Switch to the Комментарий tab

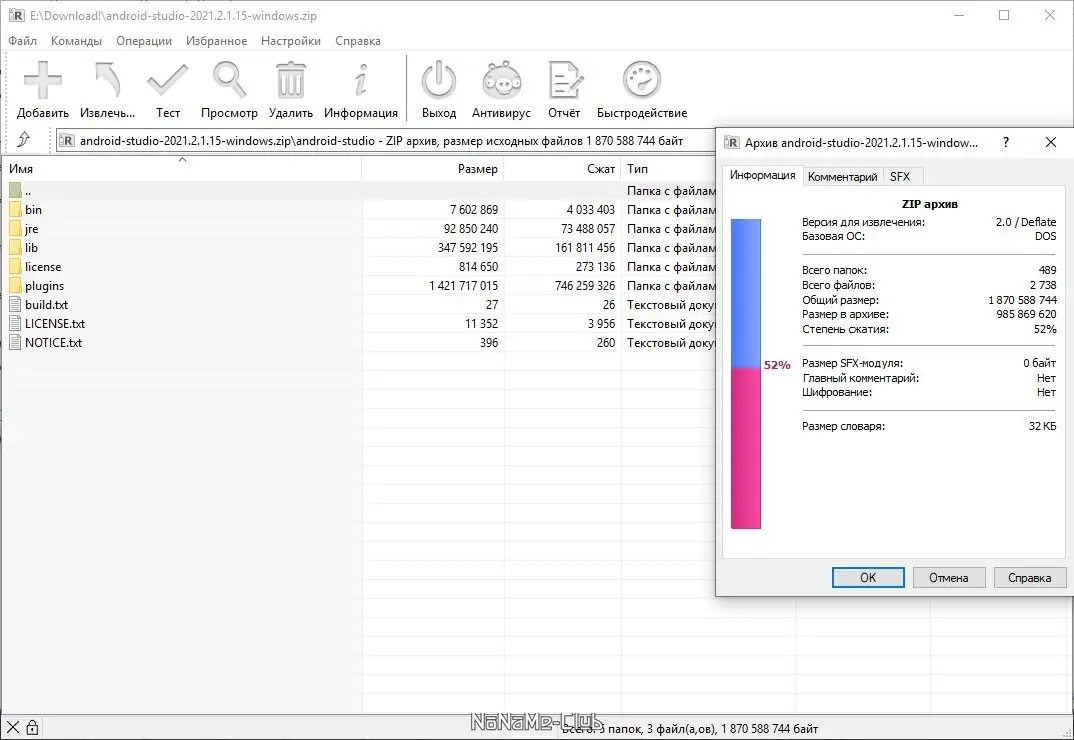(x=842, y=177)
